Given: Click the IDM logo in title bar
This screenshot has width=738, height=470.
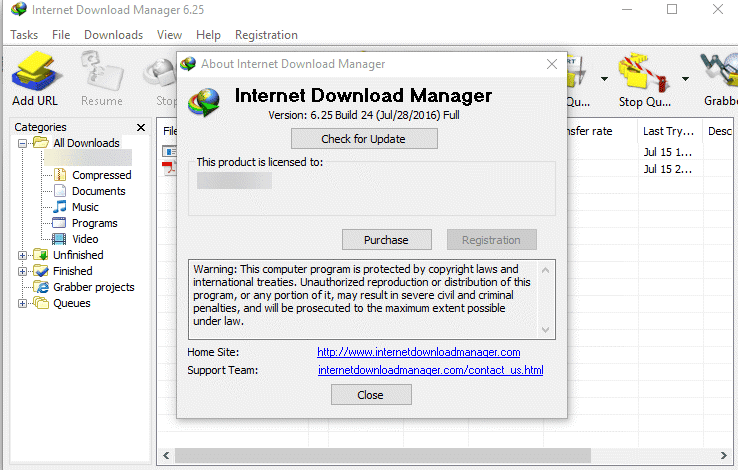Looking at the screenshot, I should click(19, 9).
